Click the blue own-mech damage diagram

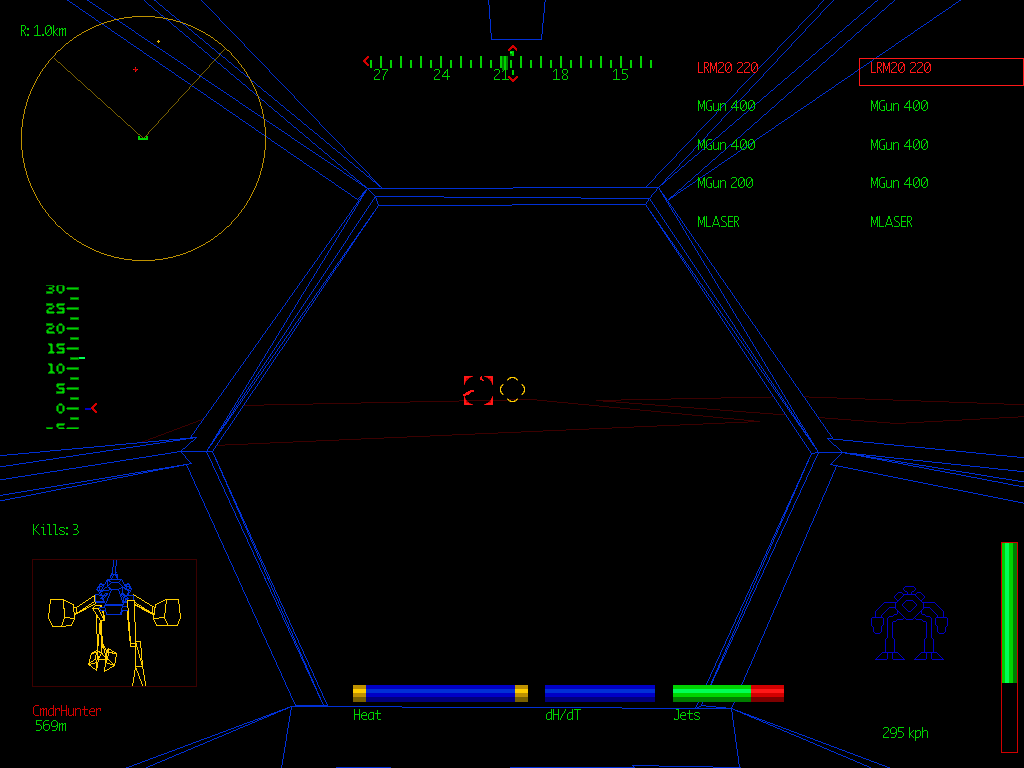pos(908,624)
